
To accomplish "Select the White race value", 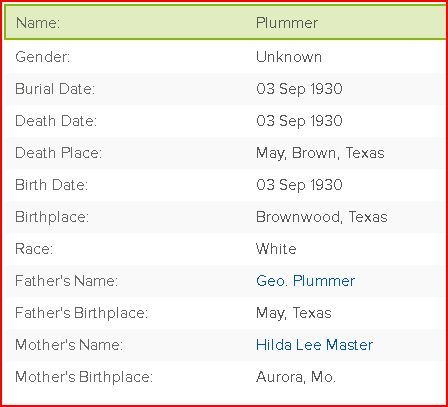I will 276,249.
